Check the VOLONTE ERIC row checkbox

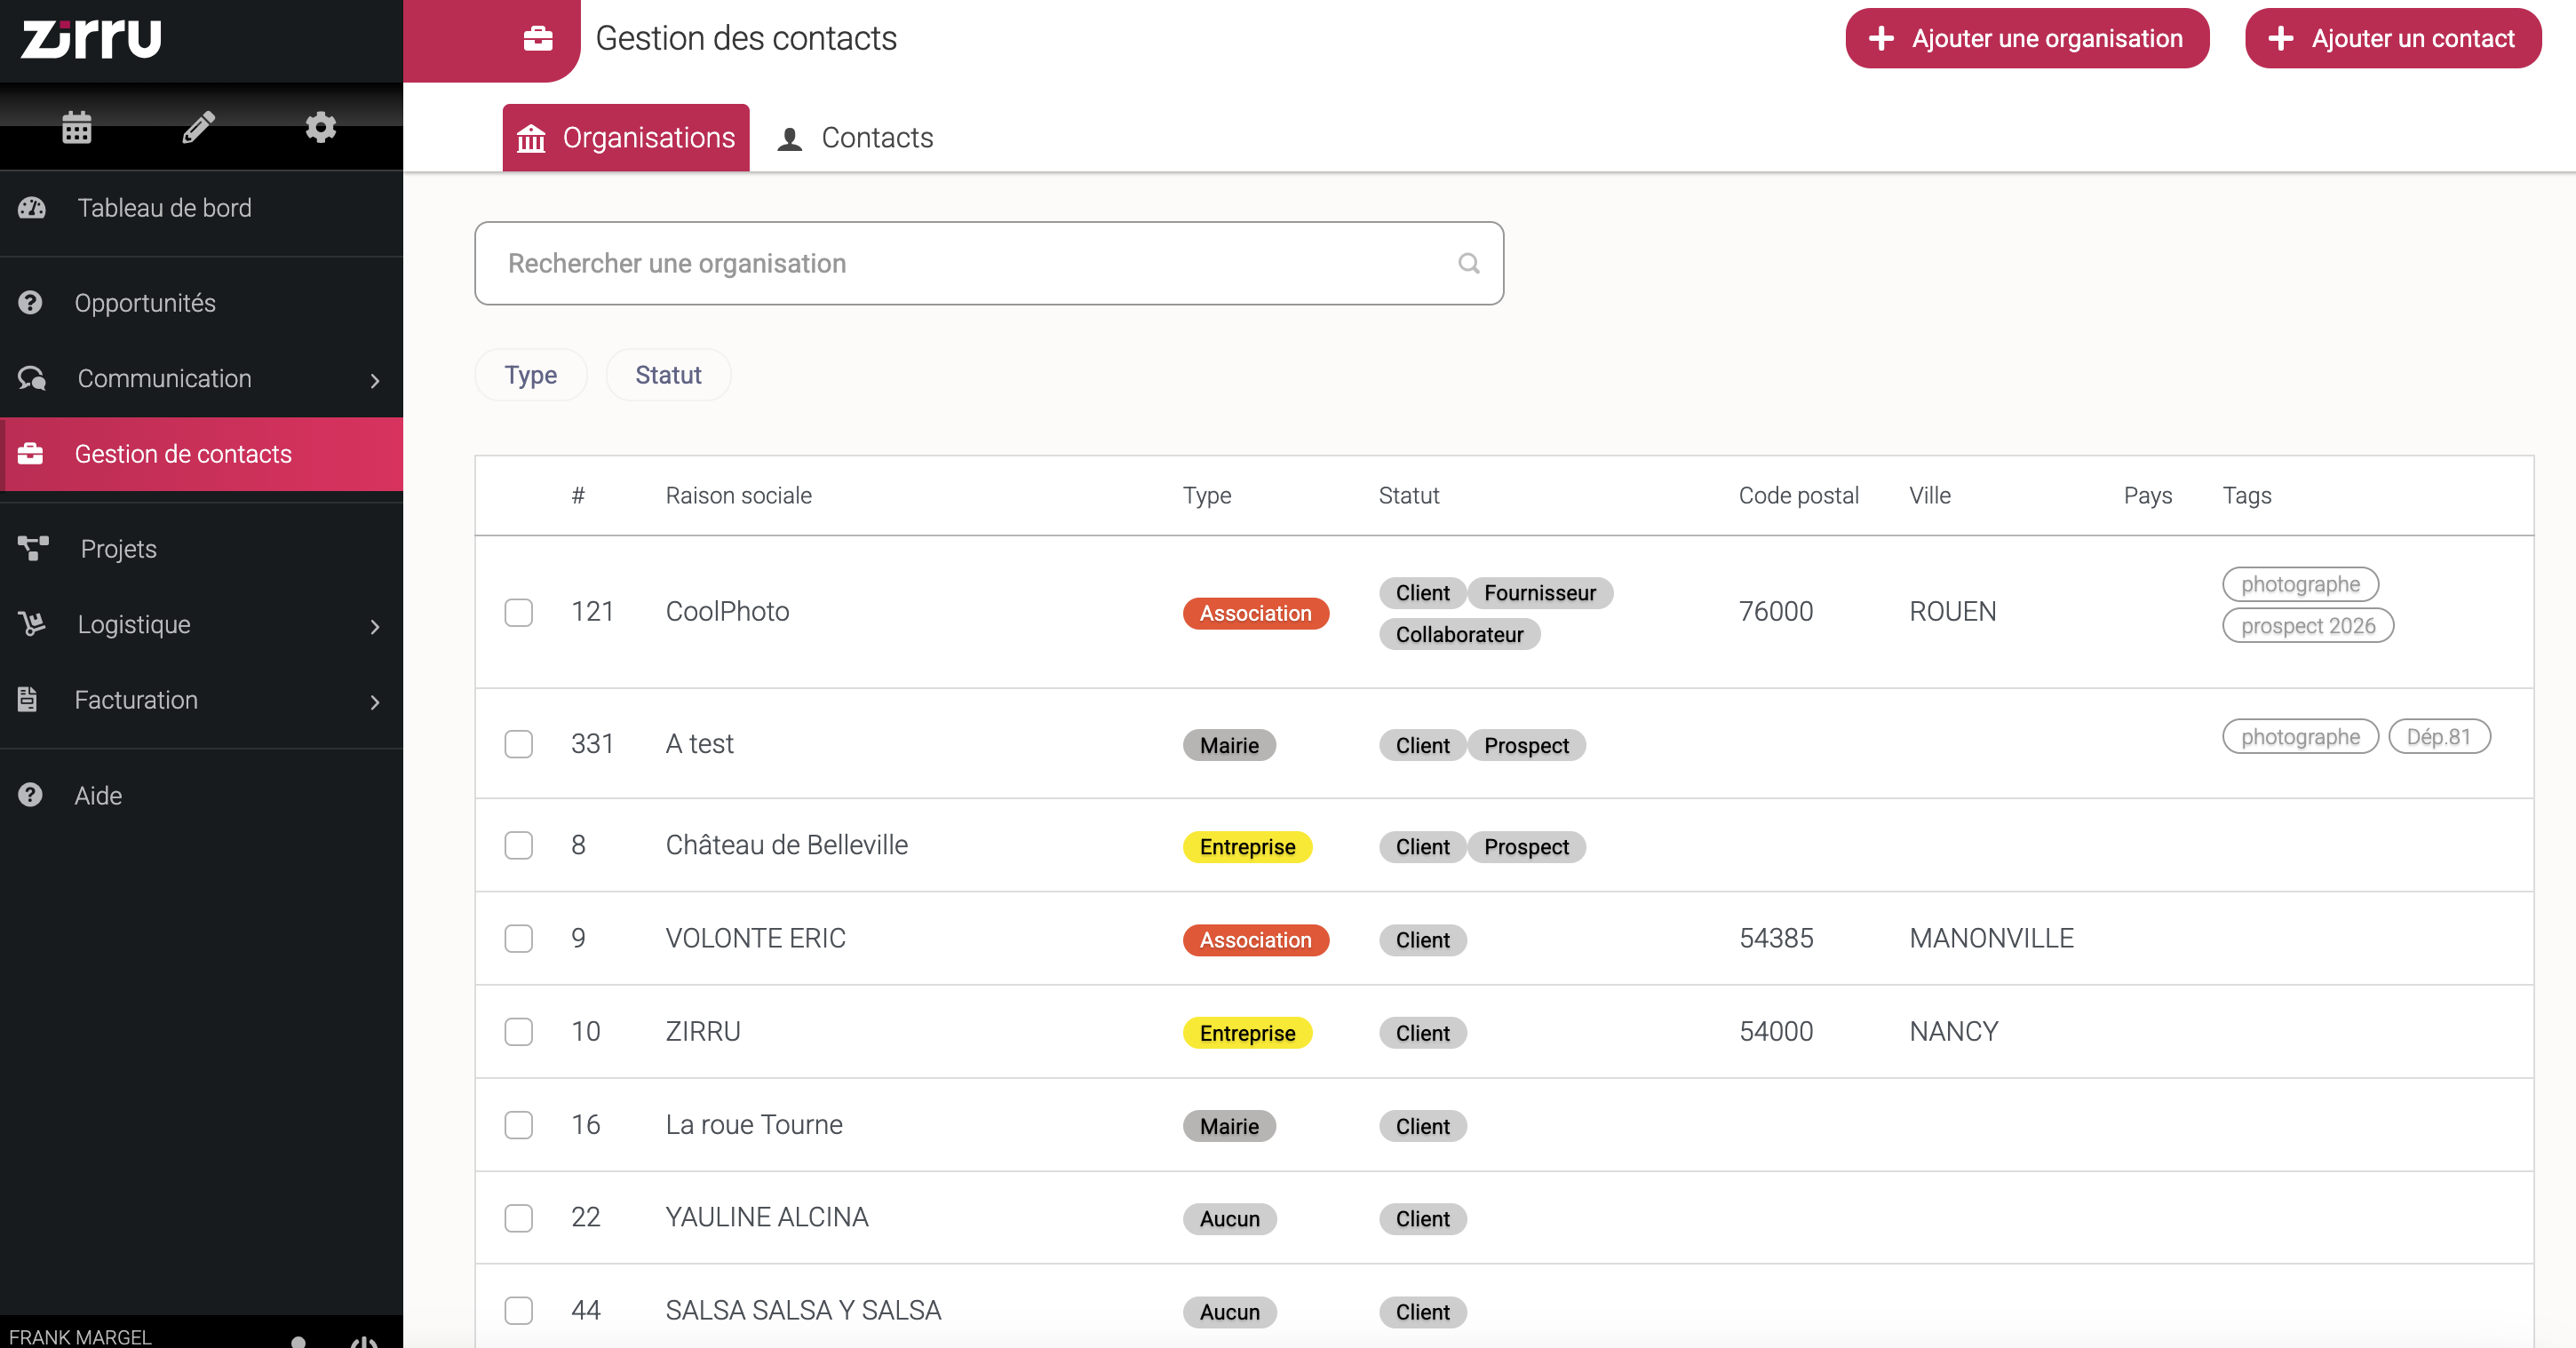[518, 938]
